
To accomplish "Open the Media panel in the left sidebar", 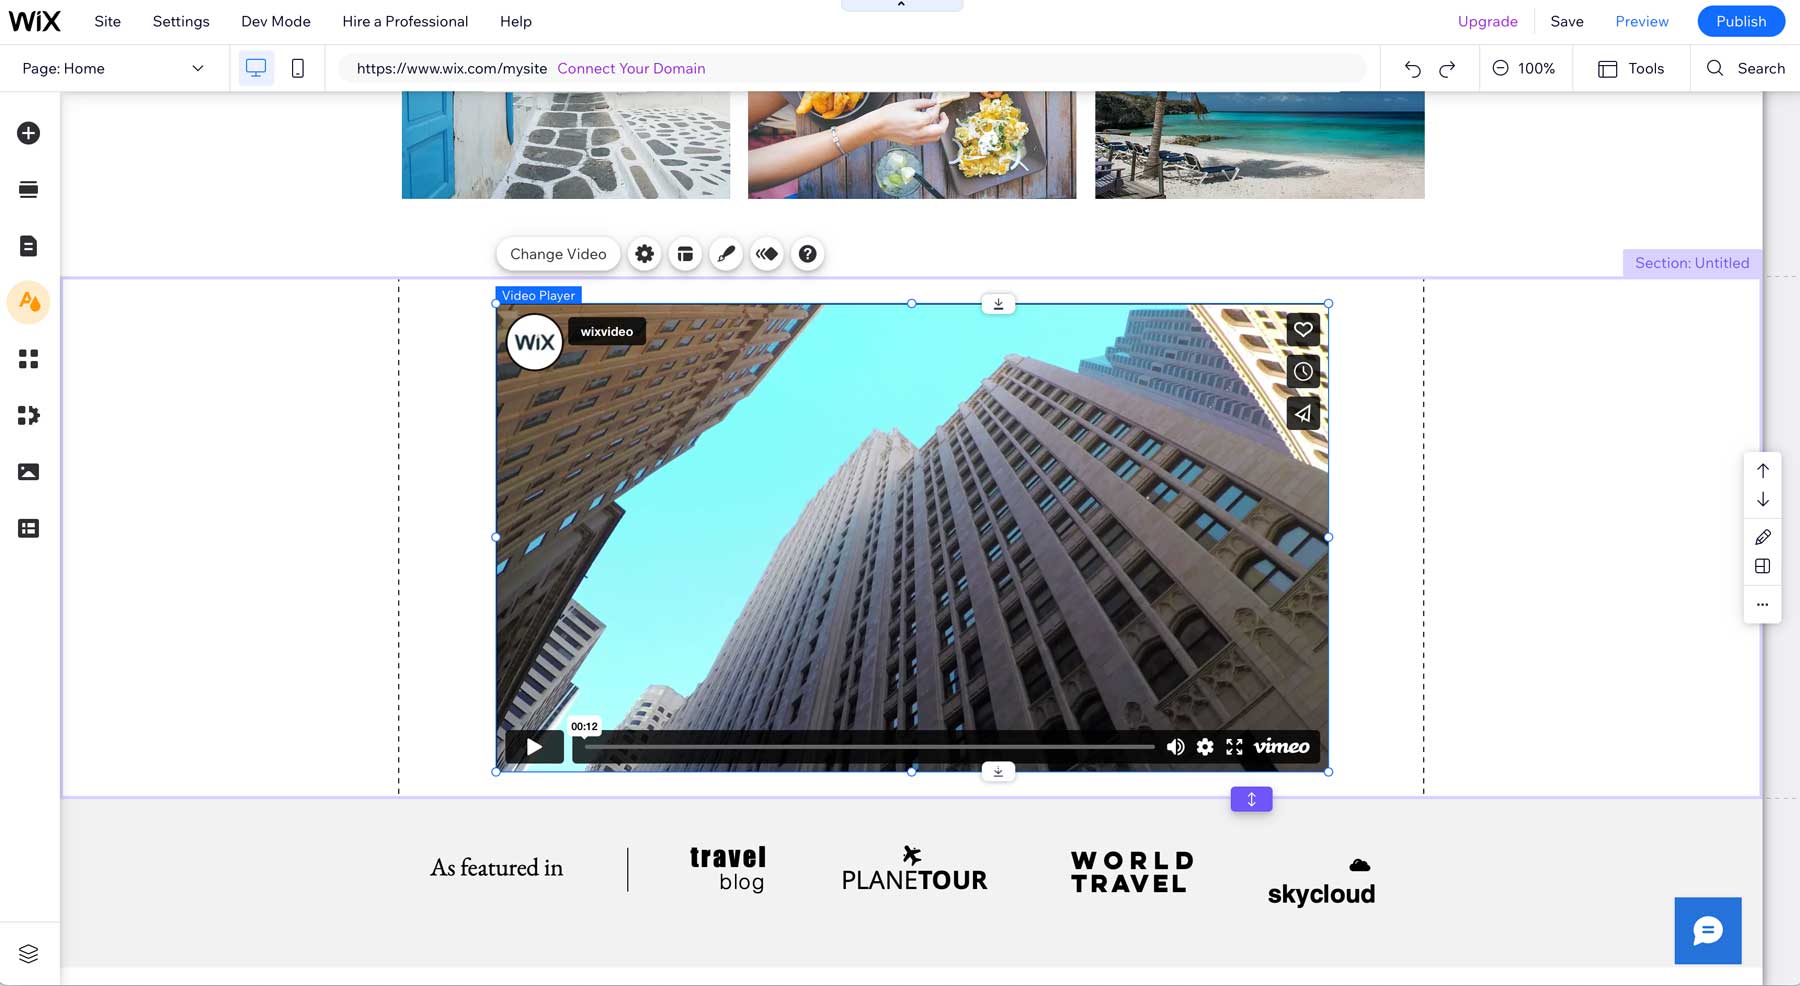I will click(28, 471).
